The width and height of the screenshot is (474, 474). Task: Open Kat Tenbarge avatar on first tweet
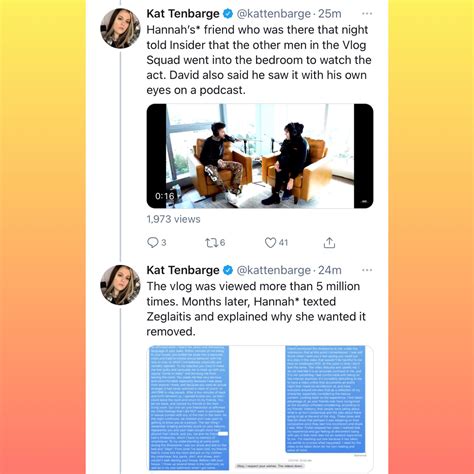click(120, 28)
